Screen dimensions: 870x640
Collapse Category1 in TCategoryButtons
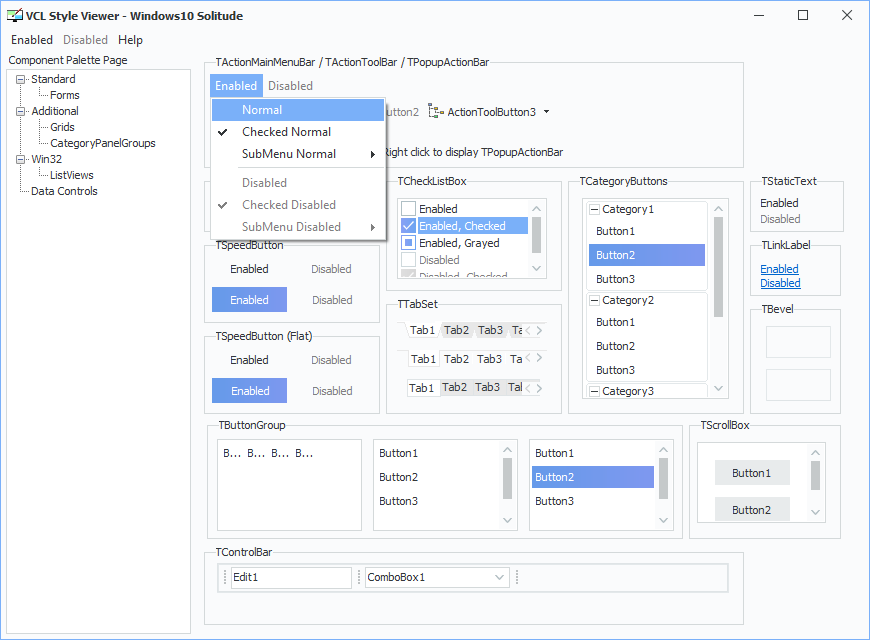594,209
